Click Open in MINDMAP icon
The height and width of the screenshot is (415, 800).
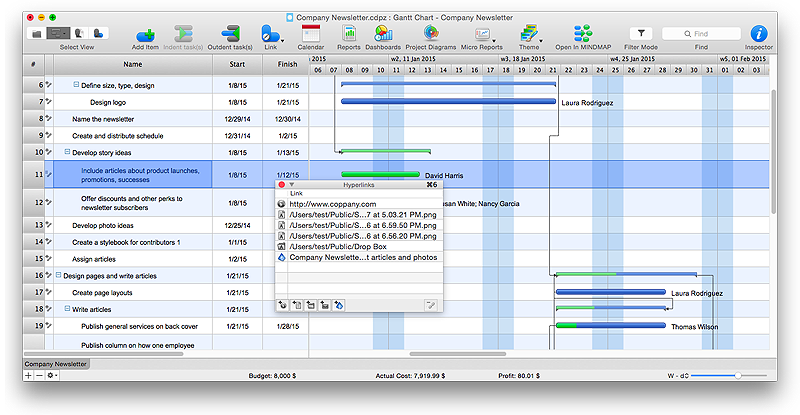581,34
